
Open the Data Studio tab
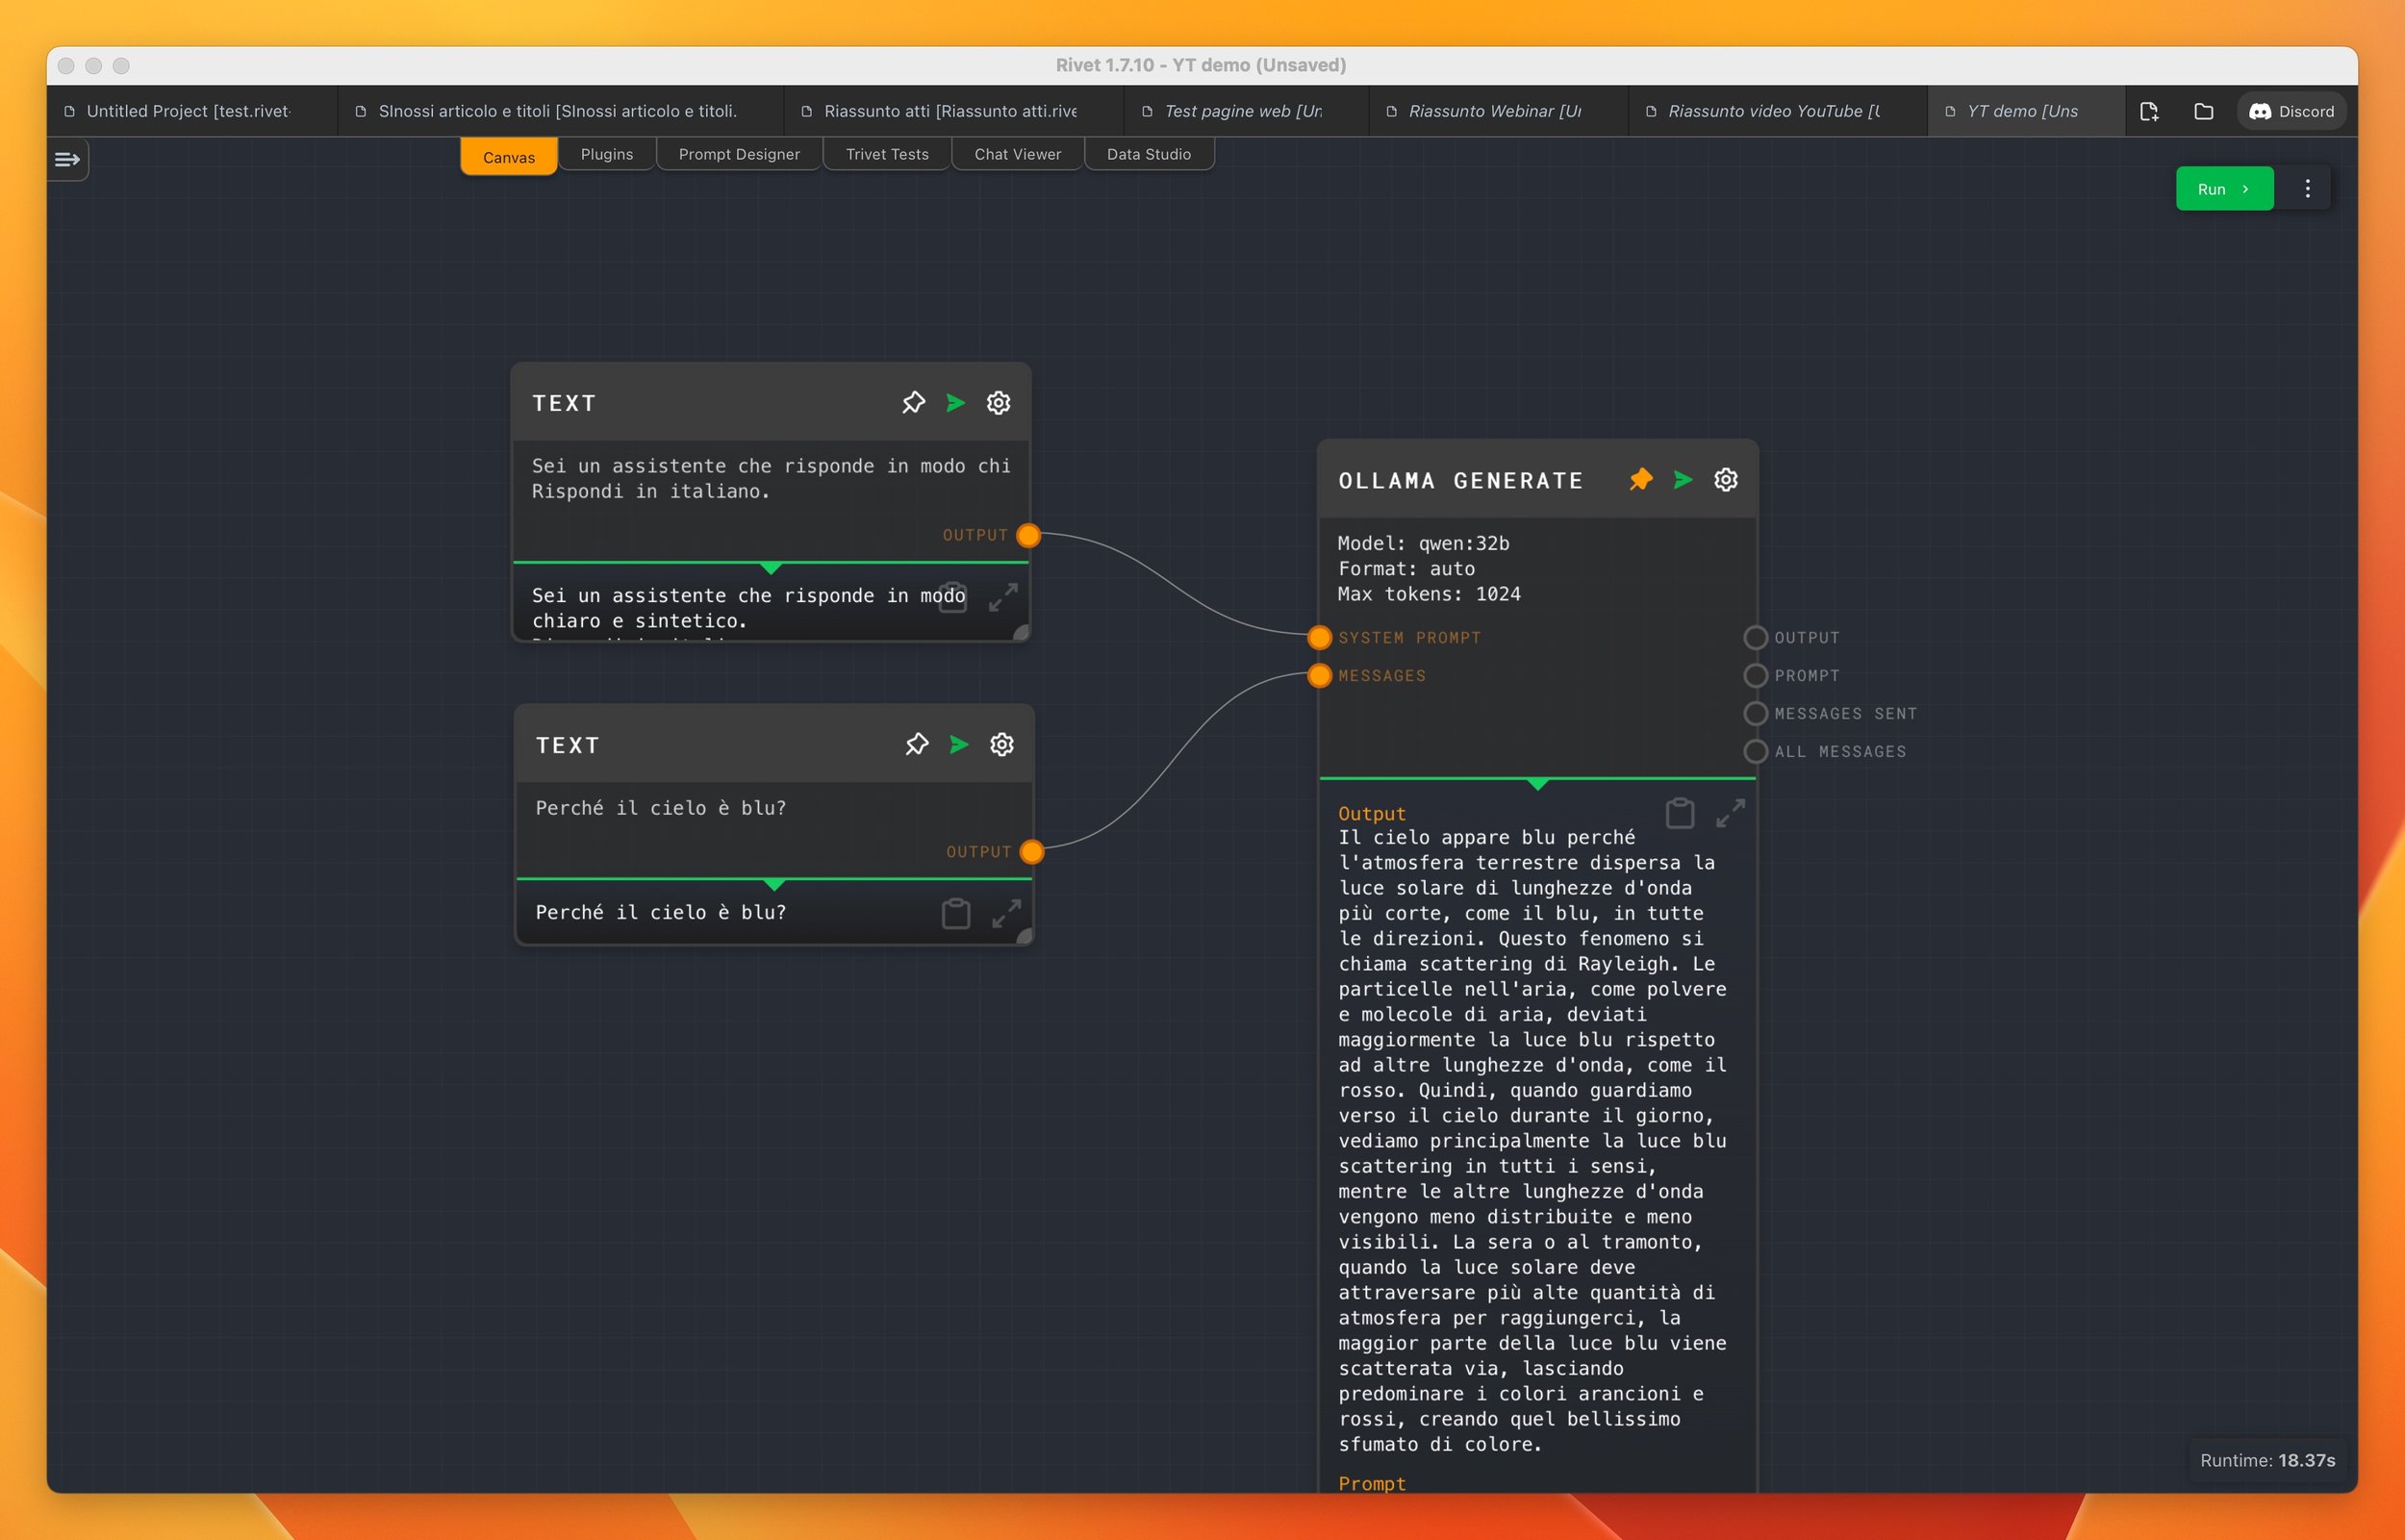tap(1149, 154)
